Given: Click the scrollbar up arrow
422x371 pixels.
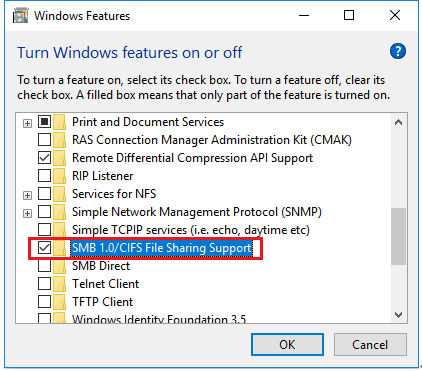Looking at the screenshot, I should (x=398, y=122).
